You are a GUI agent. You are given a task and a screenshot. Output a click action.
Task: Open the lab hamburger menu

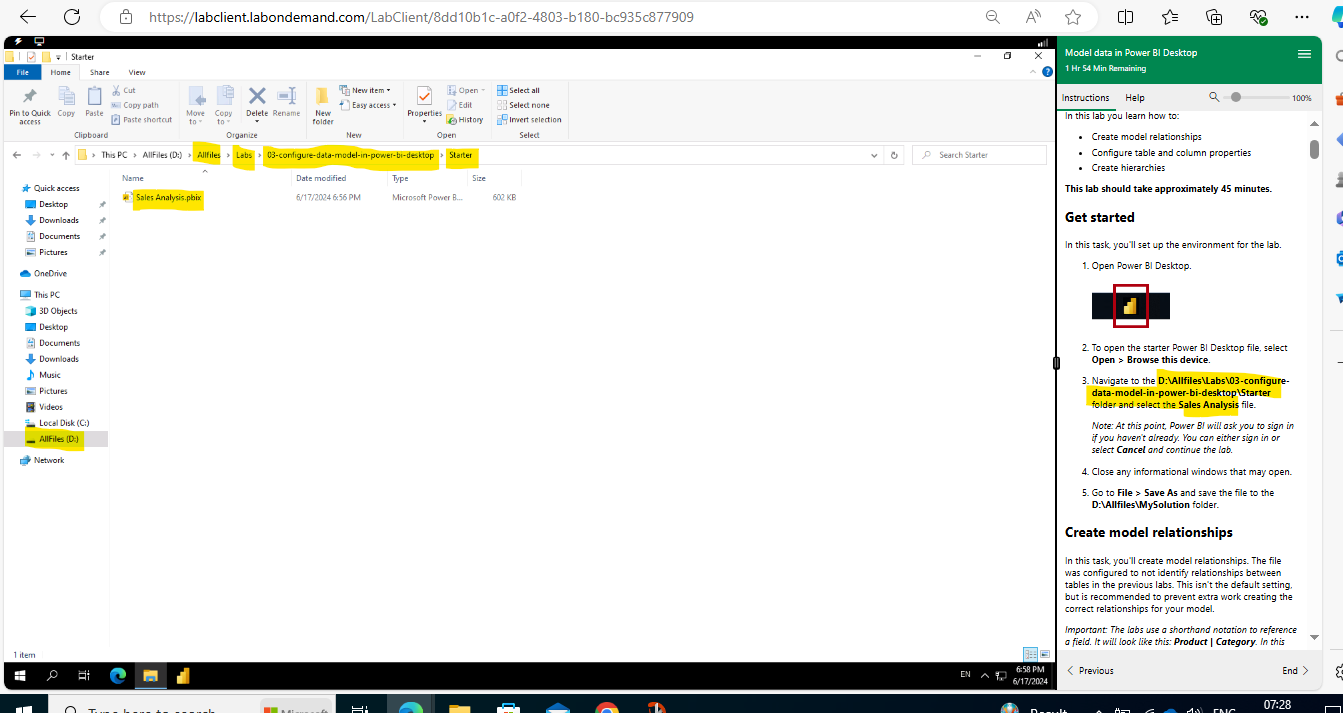tap(1304, 53)
